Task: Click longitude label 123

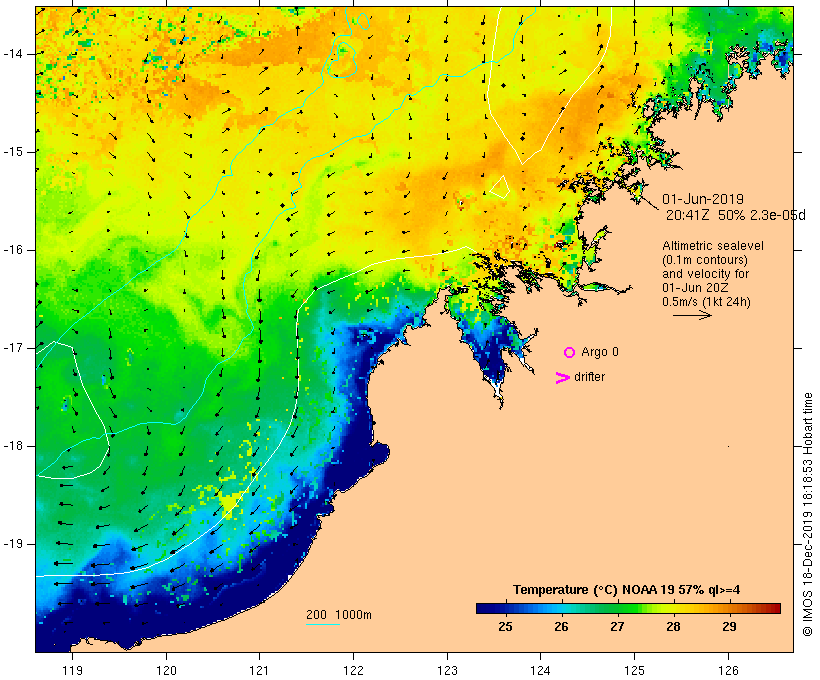Action: click(x=447, y=671)
